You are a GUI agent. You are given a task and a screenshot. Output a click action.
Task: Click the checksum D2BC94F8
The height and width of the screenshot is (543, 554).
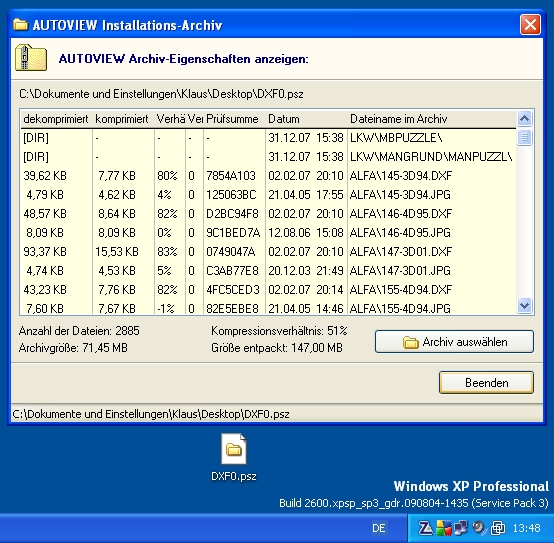[x=232, y=214]
